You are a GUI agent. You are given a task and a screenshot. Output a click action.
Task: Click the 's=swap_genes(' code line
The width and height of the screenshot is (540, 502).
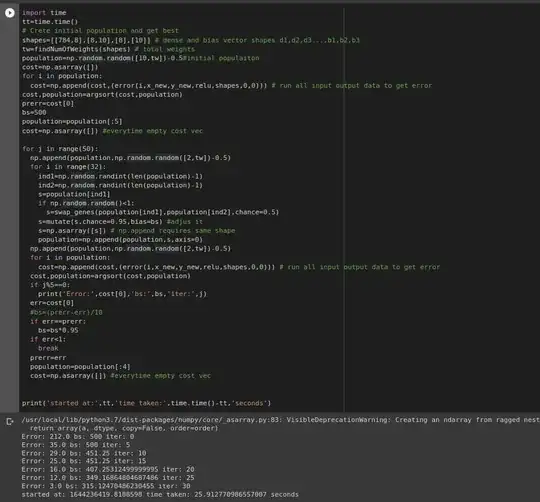tap(163, 212)
